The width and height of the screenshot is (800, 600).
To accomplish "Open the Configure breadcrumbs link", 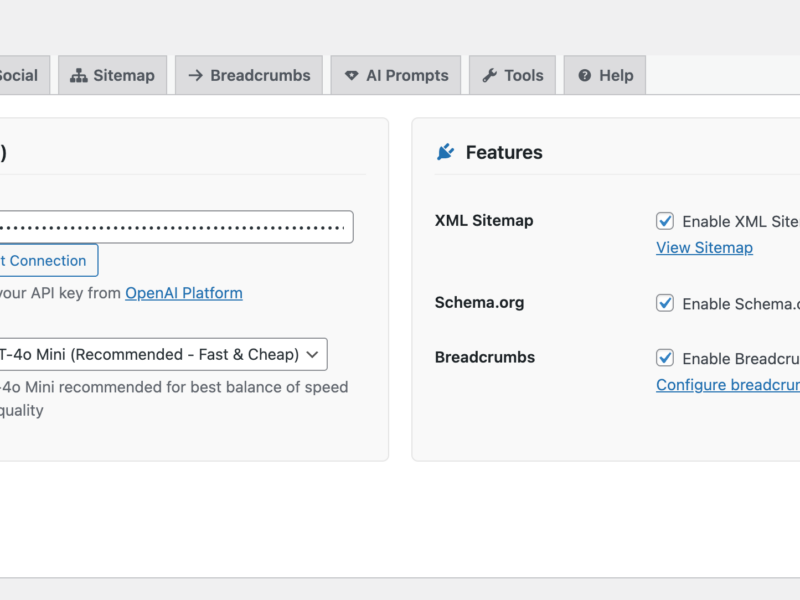I will 728,385.
